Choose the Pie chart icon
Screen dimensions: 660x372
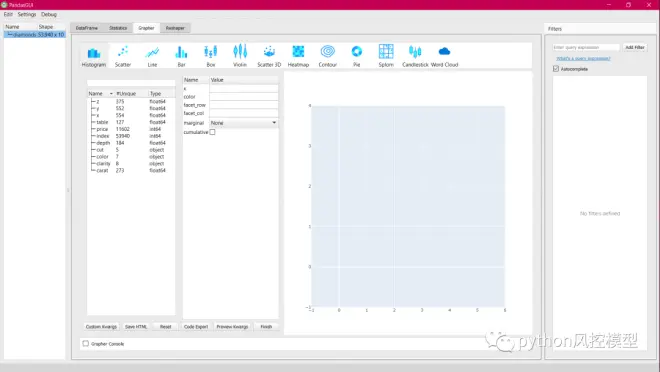click(x=357, y=56)
